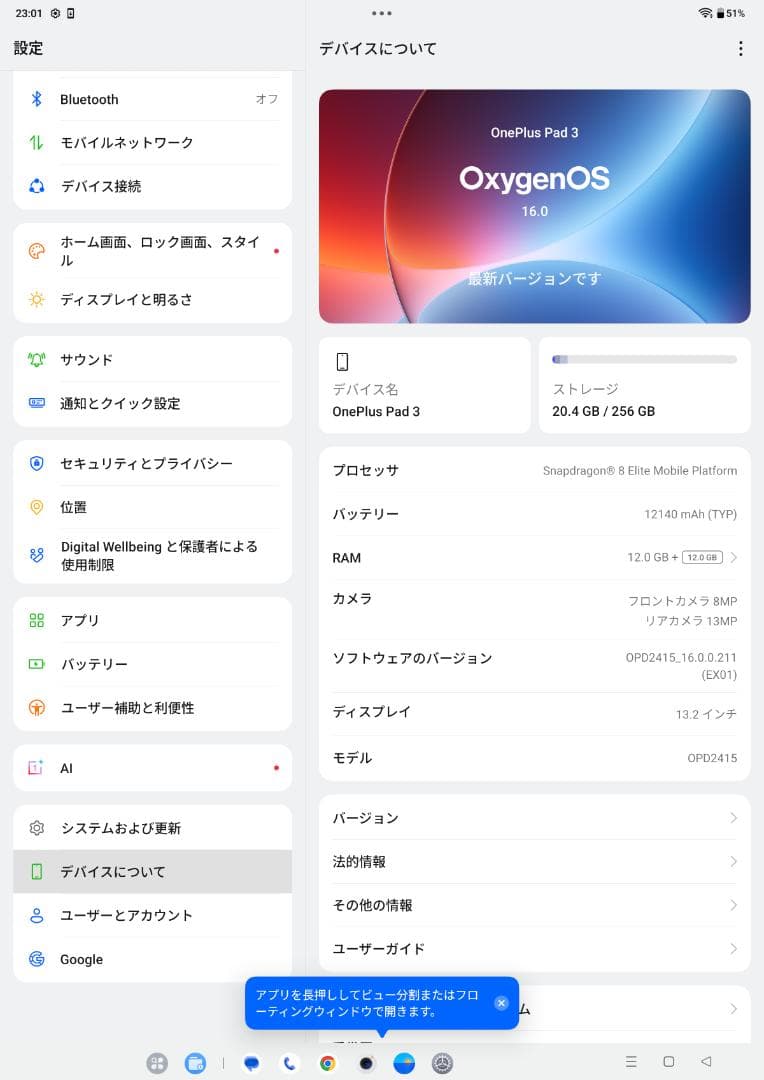
Task: Tap the フロントカメラ 8MP text
Action: (682, 601)
